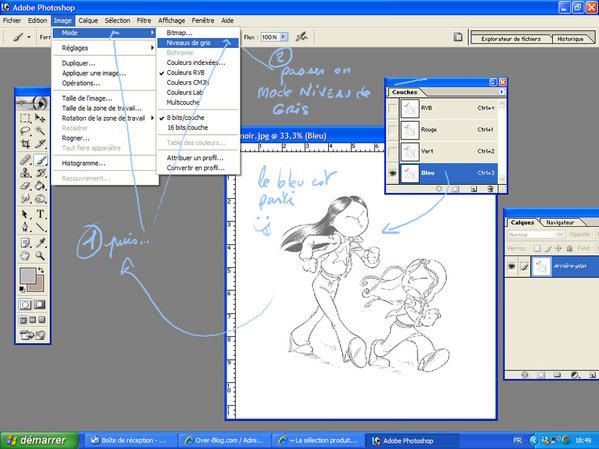Select the Slice tool
This screenshot has width=599, height=449.
click(40, 144)
